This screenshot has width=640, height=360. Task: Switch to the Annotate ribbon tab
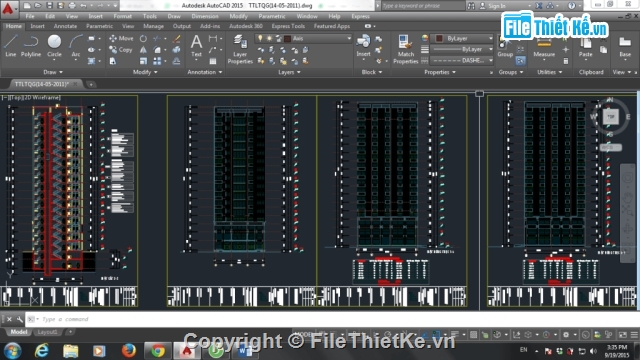[x=65, y=26]
